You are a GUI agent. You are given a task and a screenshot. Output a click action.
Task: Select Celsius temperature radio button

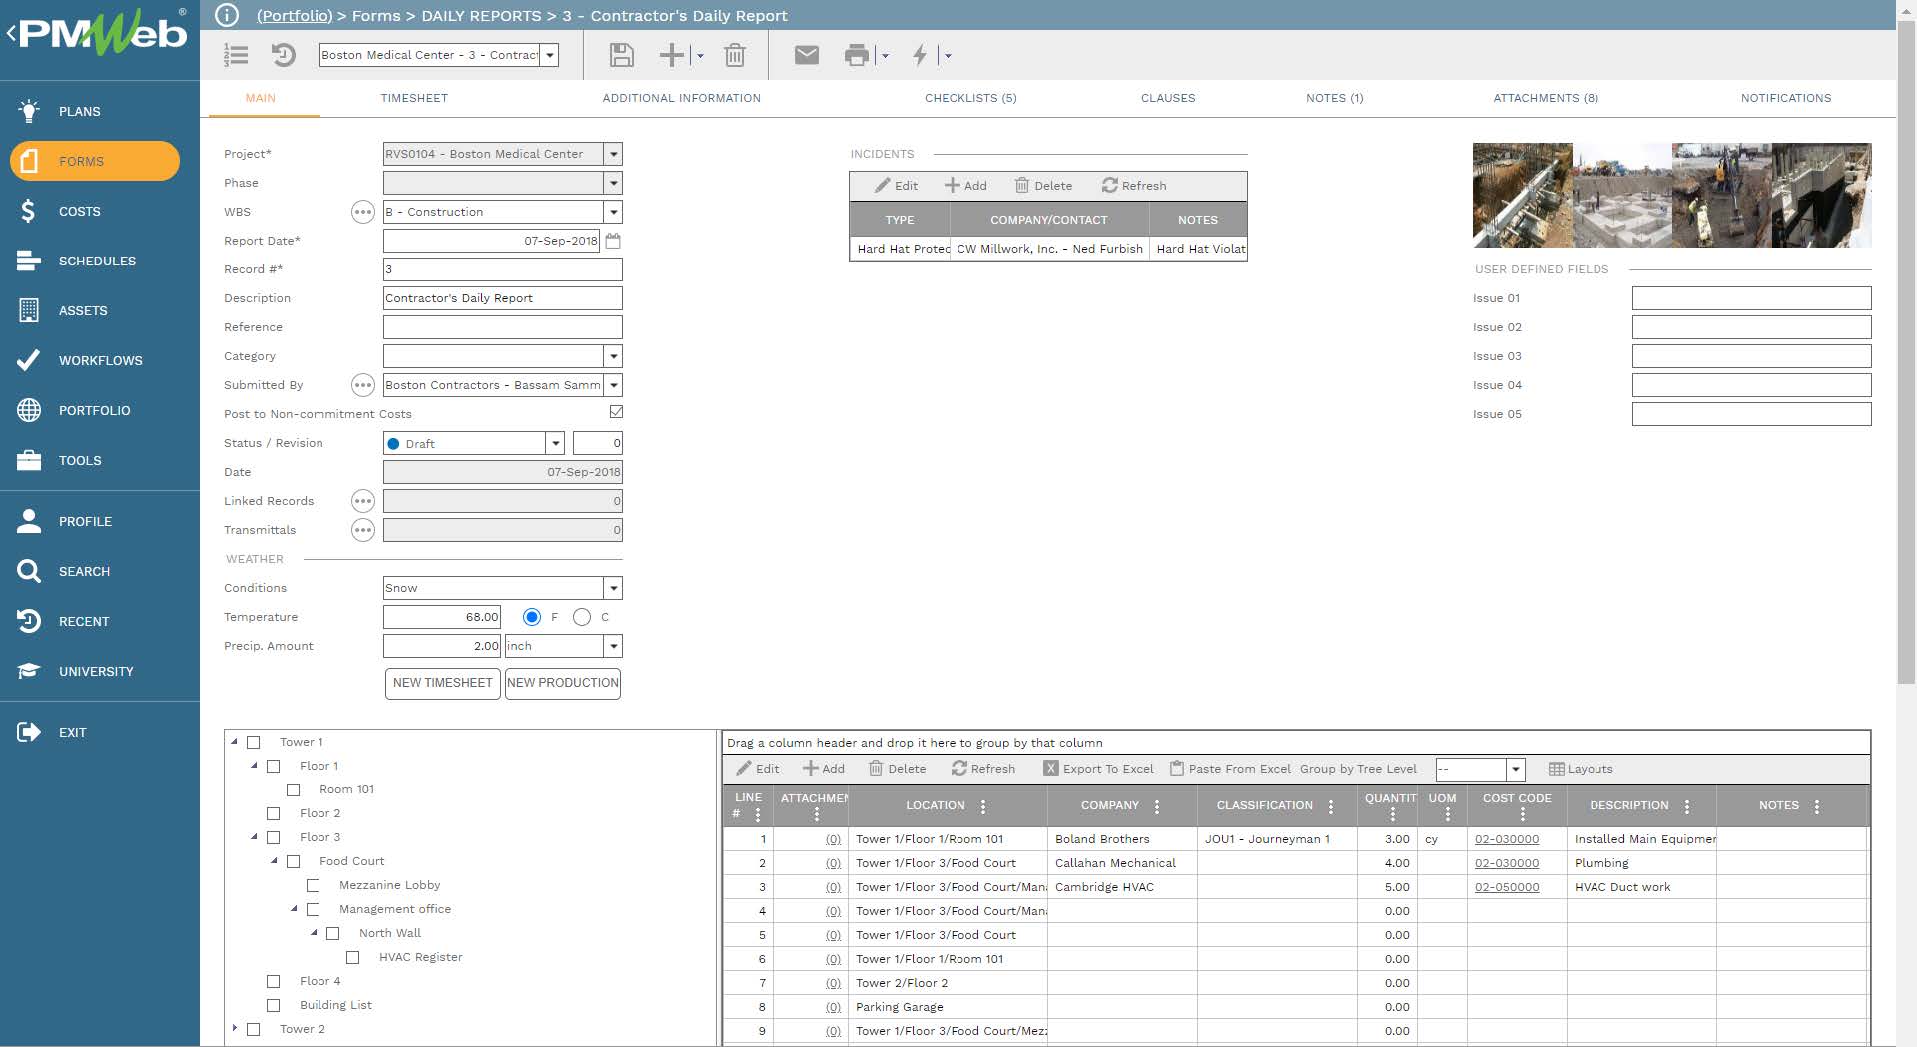(x=582, y=617)
